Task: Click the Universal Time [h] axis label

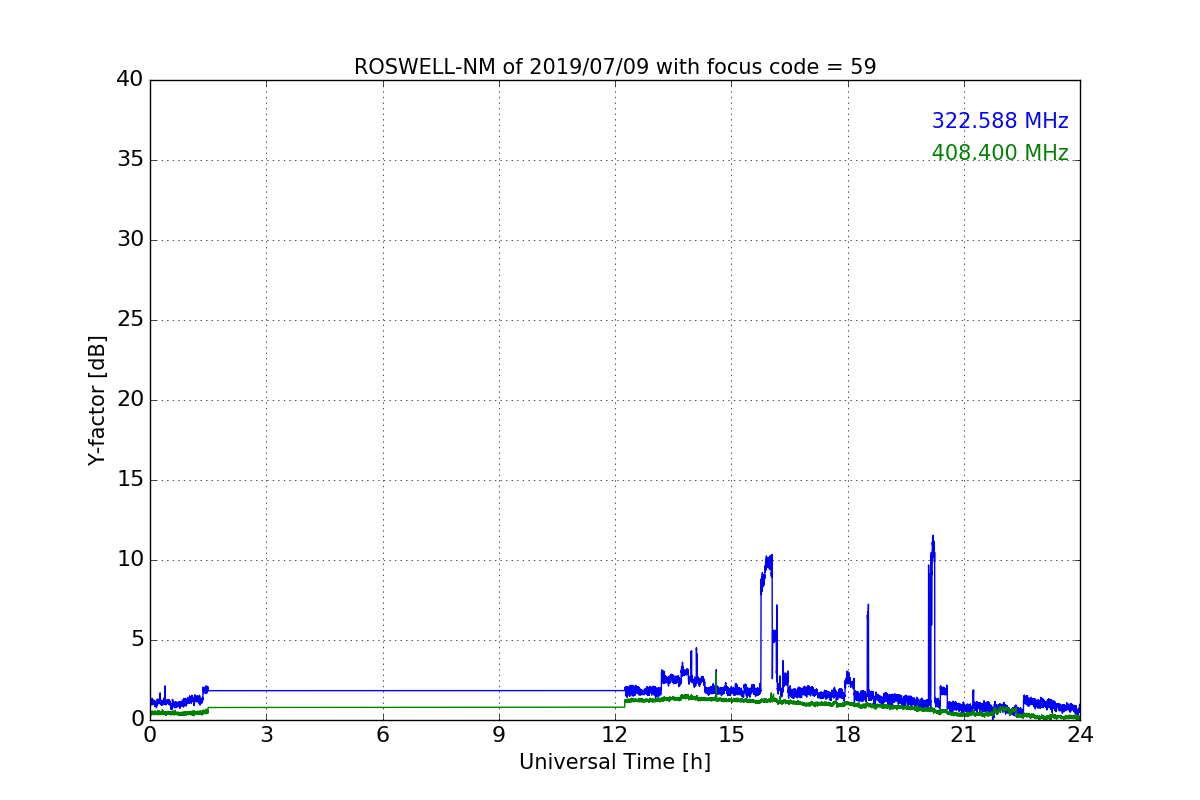Action: pos(615,762)
